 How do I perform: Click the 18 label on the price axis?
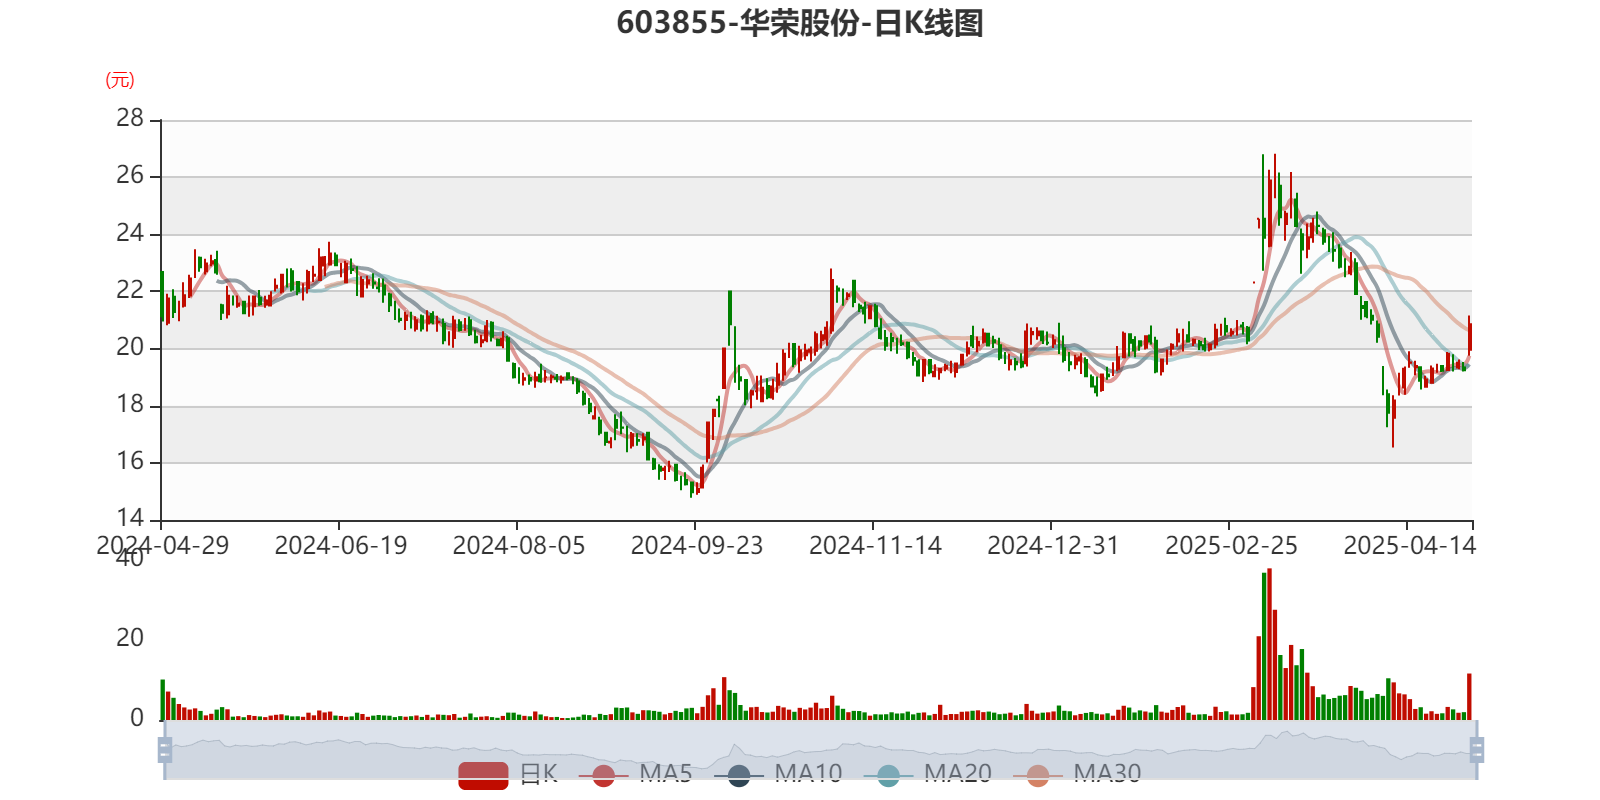pyautogui.click(x=130, y=405)
